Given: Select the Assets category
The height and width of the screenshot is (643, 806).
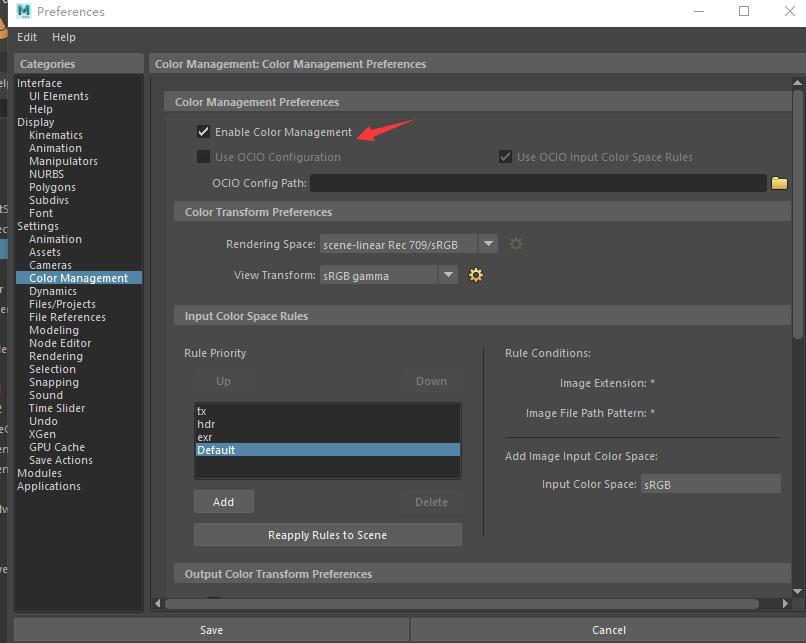Looking at the screenshot, I should (x=45, y=252).
